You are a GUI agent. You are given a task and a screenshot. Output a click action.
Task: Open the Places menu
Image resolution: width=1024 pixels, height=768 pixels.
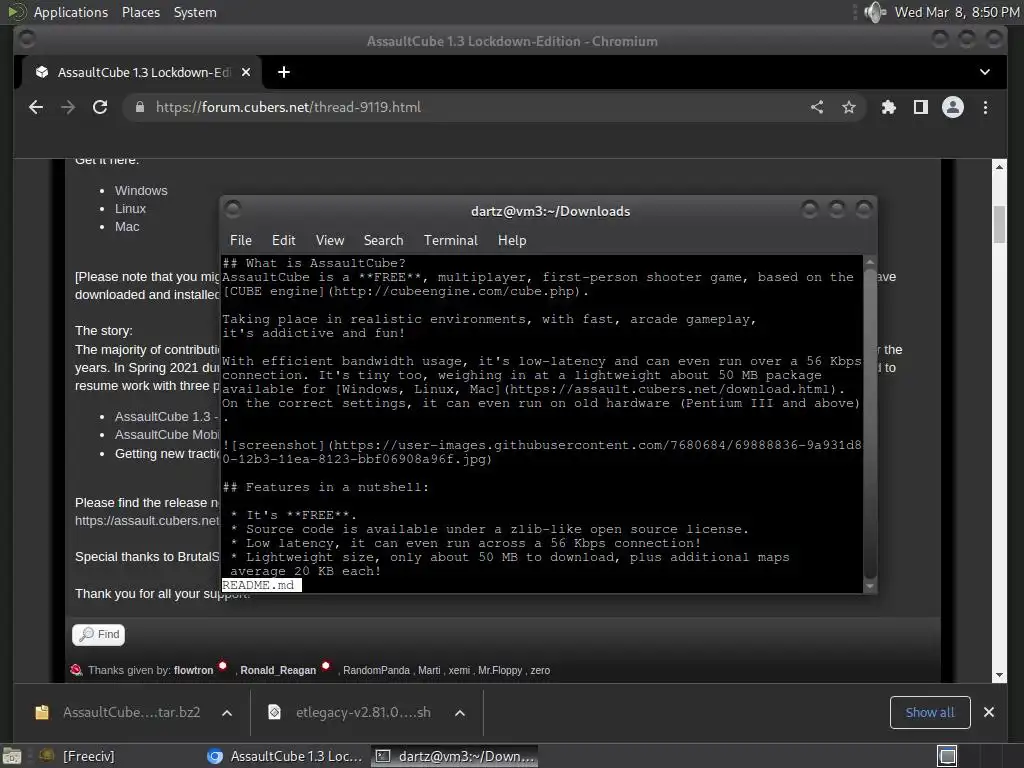pyautogui.click(x=141, y=12)
